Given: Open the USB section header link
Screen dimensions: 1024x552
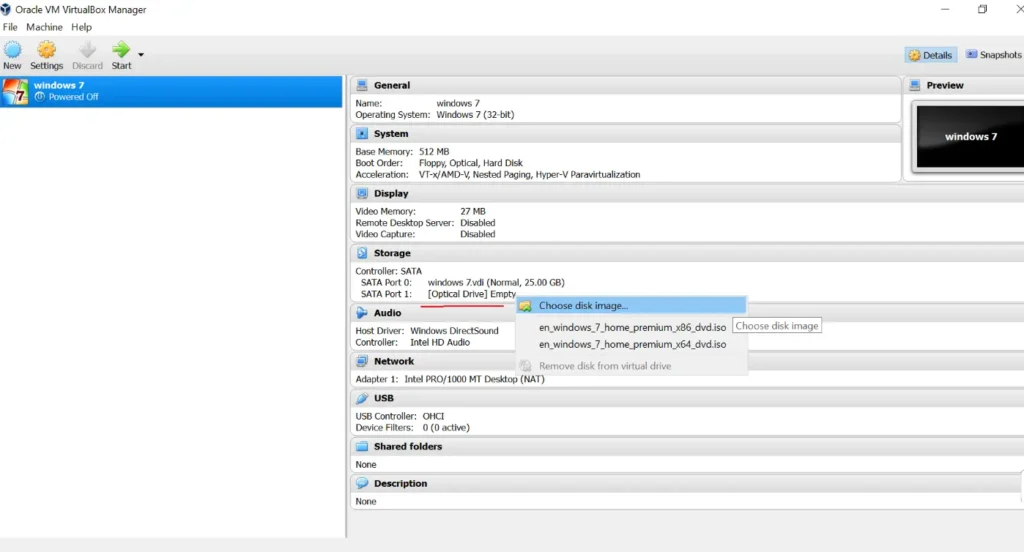Looking at the screenshot, I should tap(384, 398).
